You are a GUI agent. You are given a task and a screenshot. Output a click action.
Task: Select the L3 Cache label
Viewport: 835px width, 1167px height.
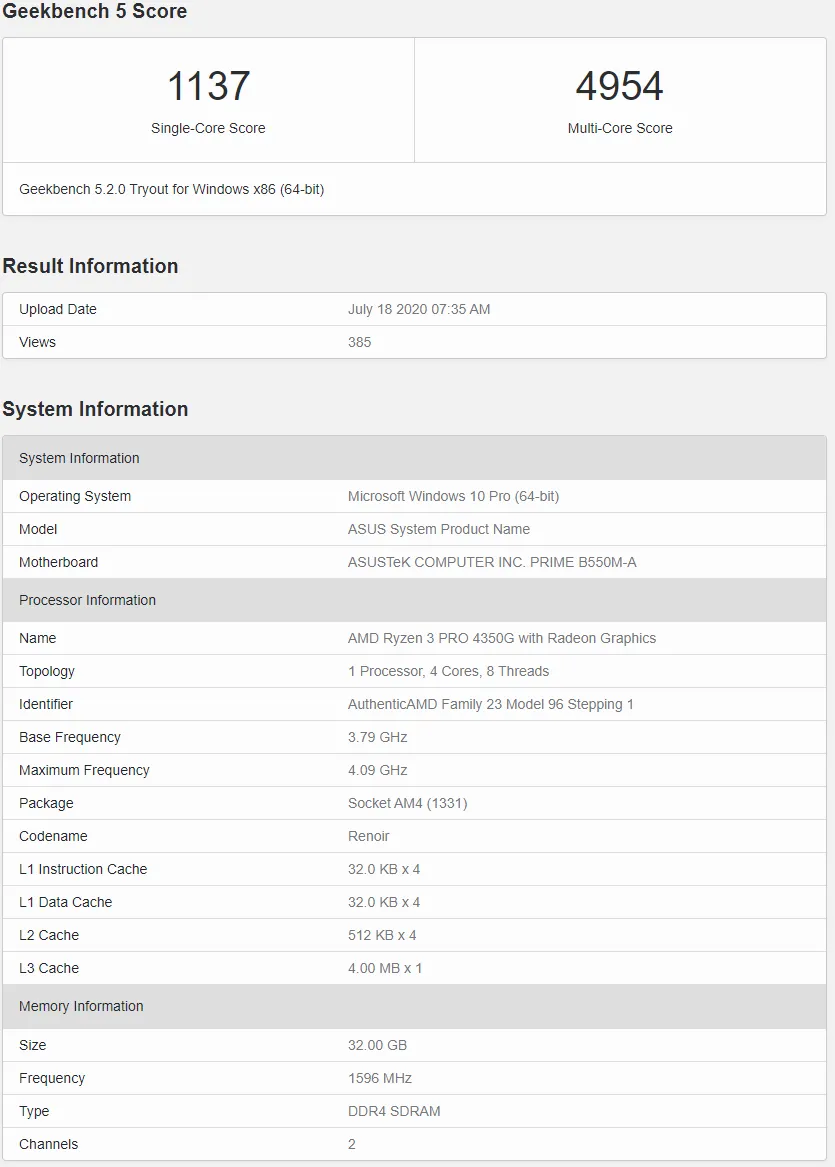[x=49, y=968]
